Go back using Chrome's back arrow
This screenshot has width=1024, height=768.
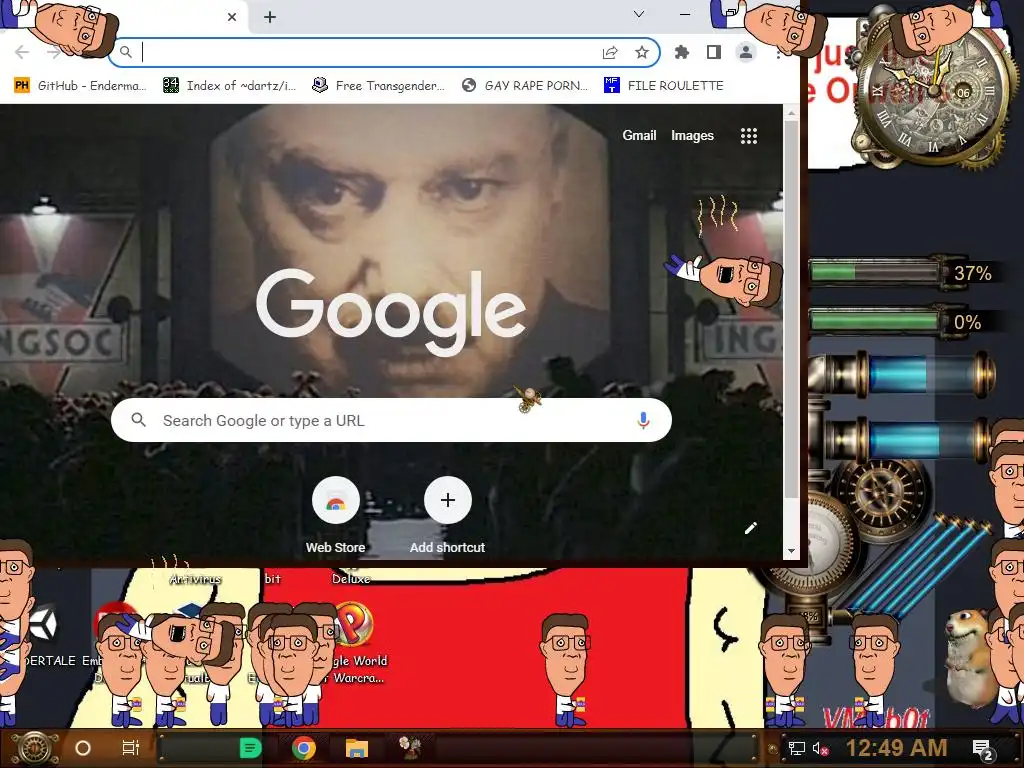22,52
